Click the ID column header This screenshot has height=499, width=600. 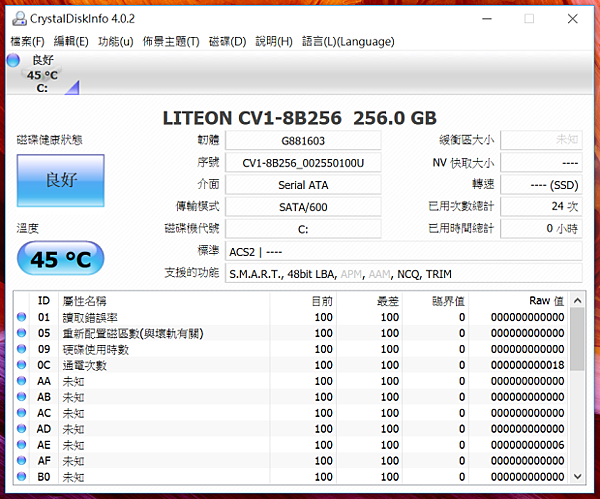click(x=44, y=301)
